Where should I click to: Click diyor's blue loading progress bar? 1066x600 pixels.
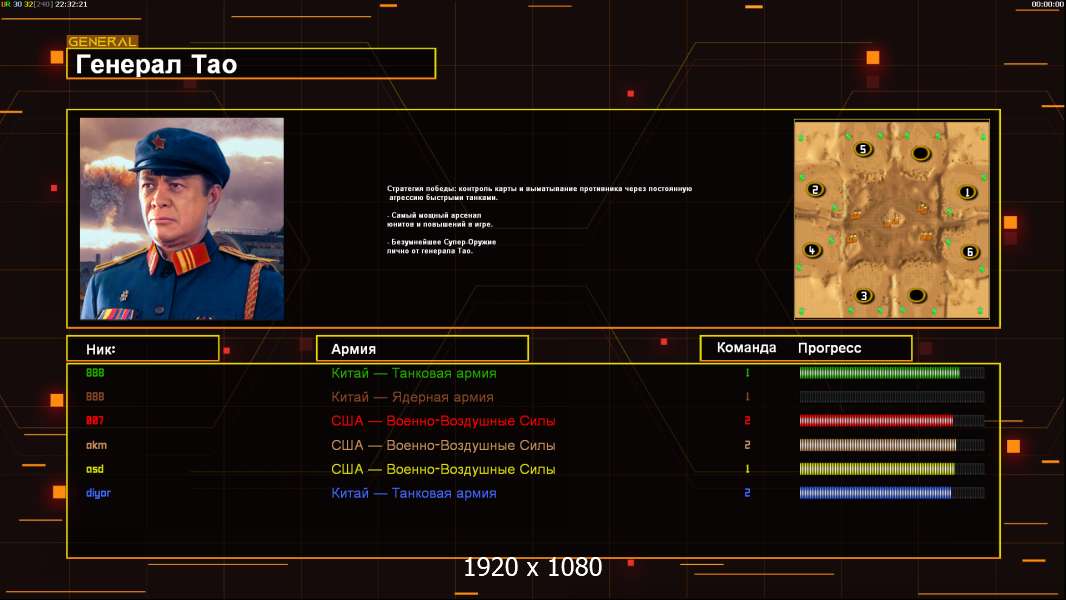892,493
